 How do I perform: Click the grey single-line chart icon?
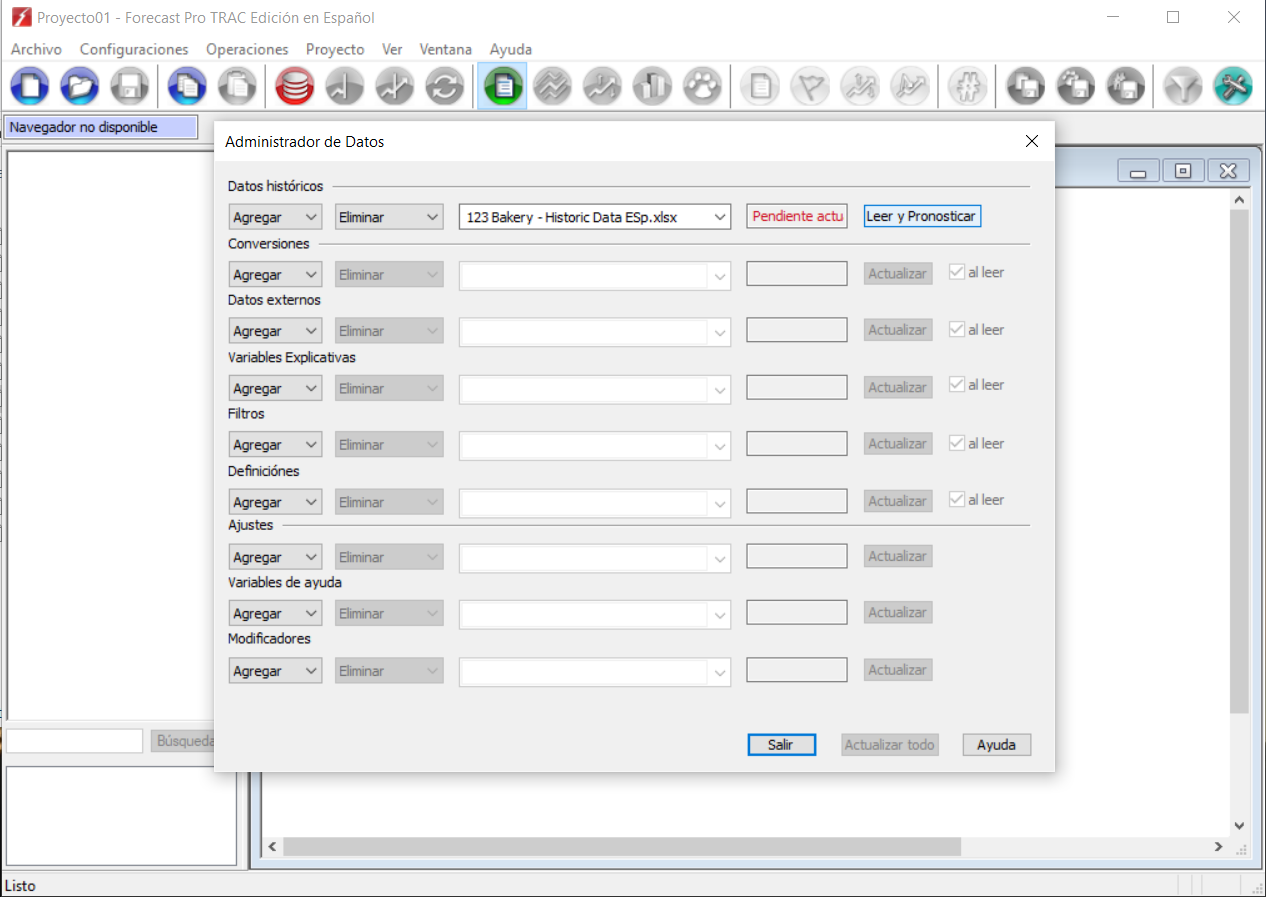coord(345,87)
